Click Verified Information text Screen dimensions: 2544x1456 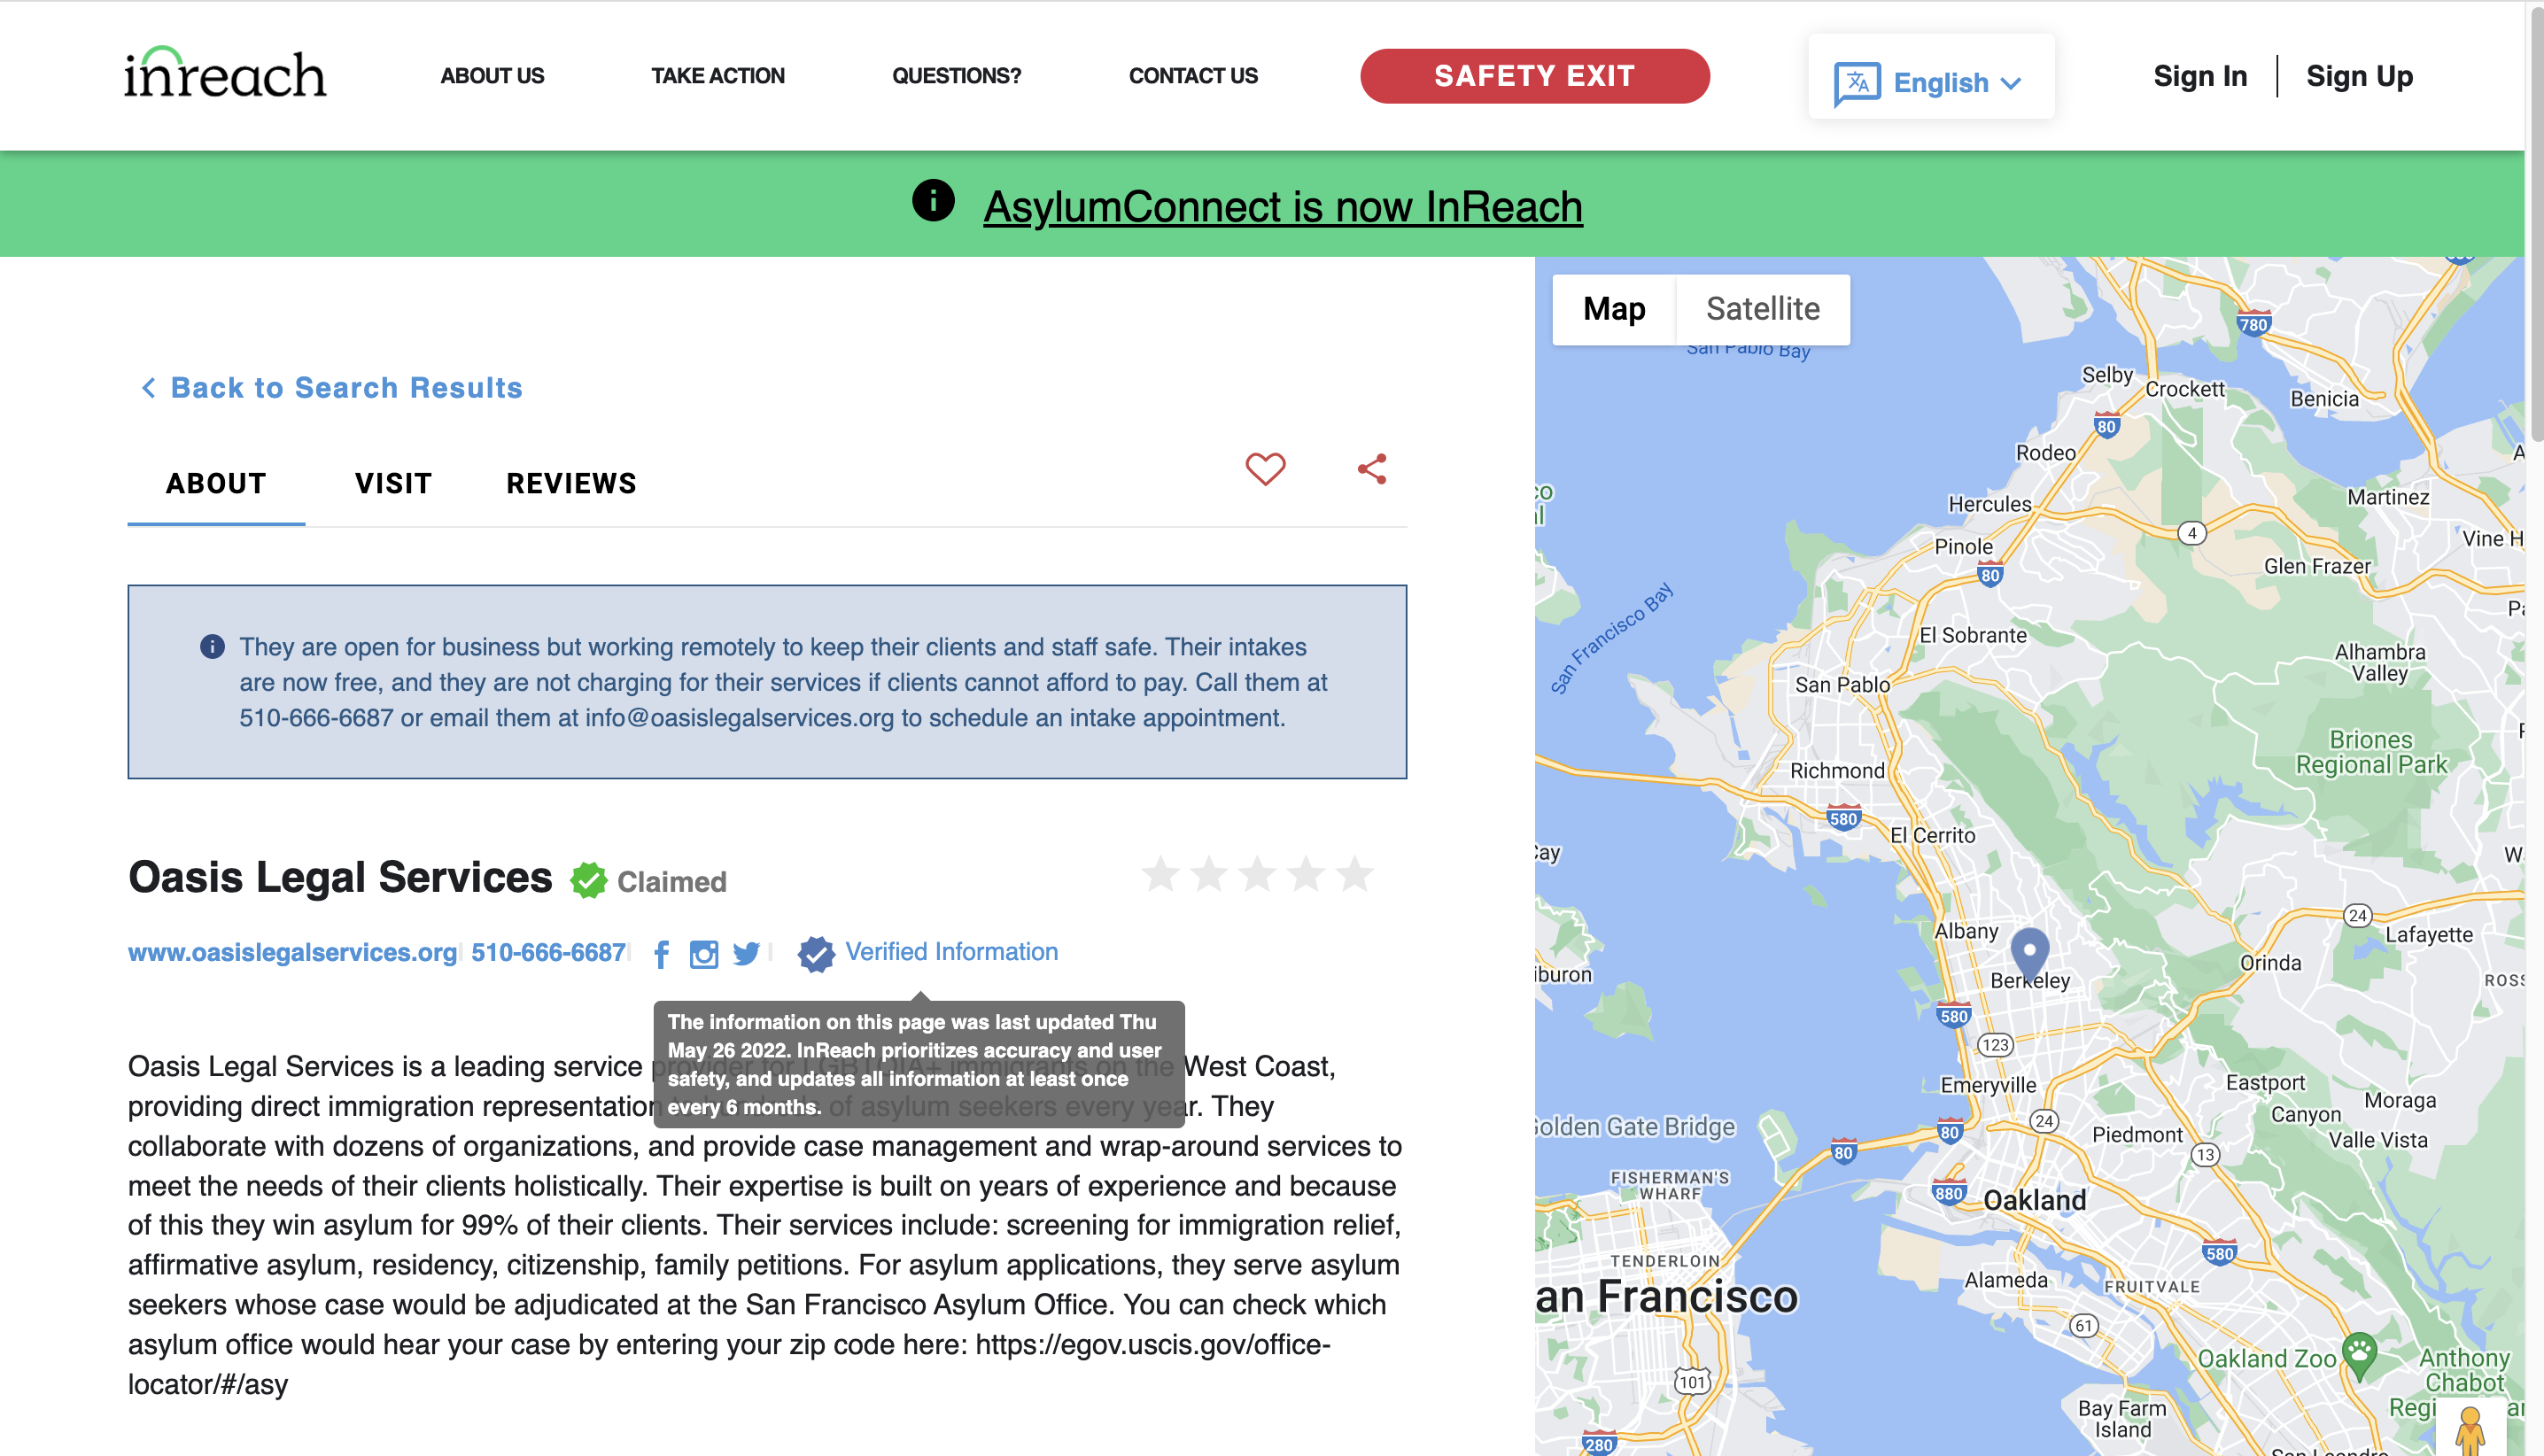point(951,951)
